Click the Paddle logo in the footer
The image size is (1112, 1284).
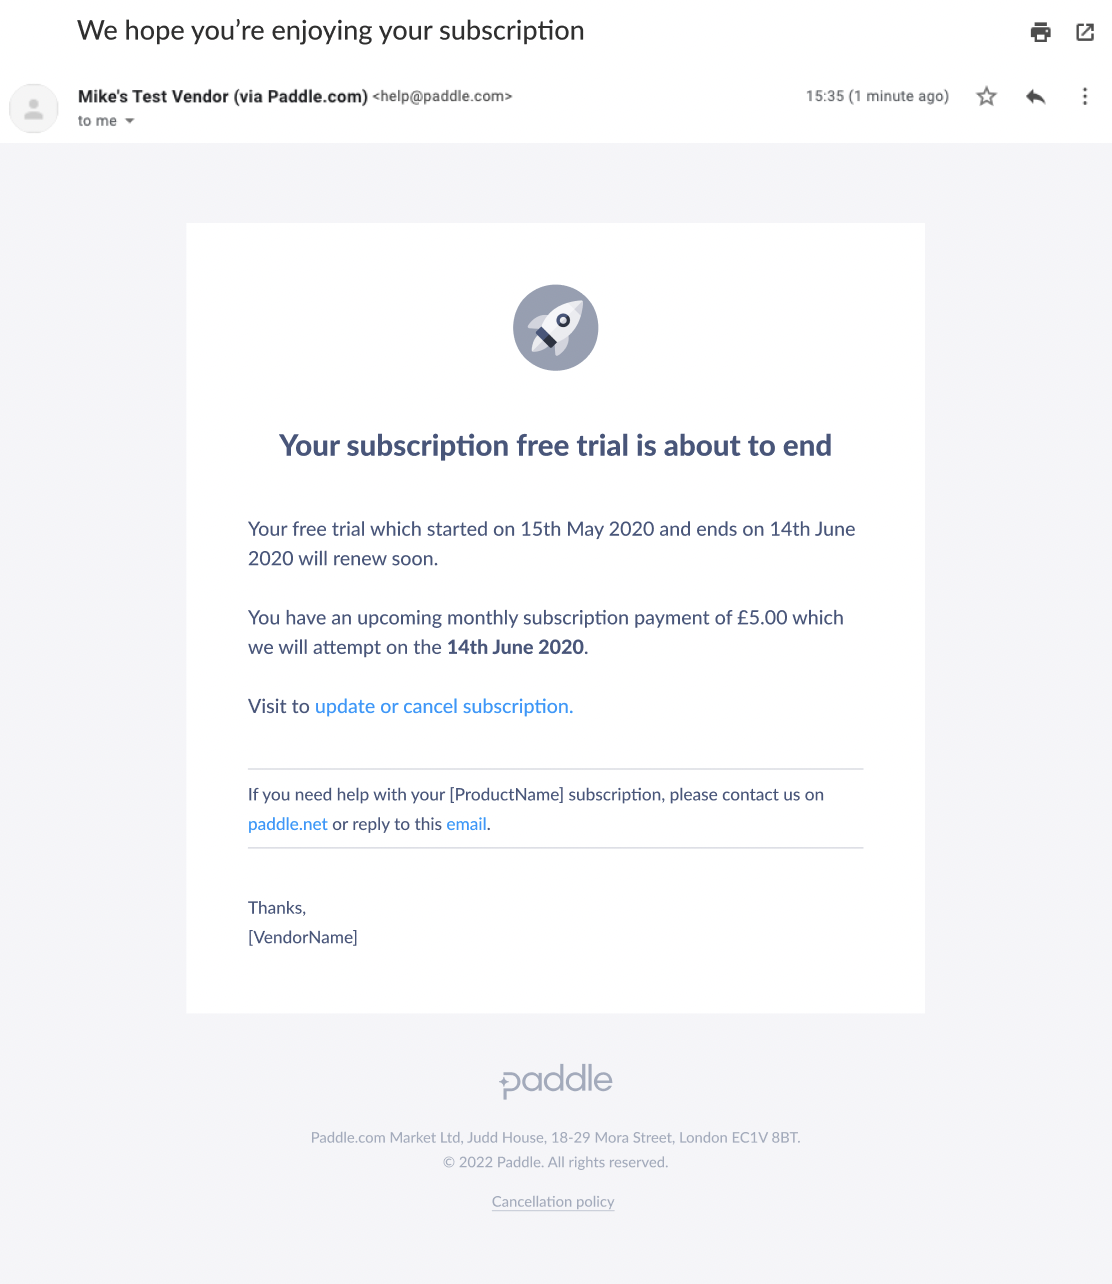pyautogui.click(x=556, y=1080)
